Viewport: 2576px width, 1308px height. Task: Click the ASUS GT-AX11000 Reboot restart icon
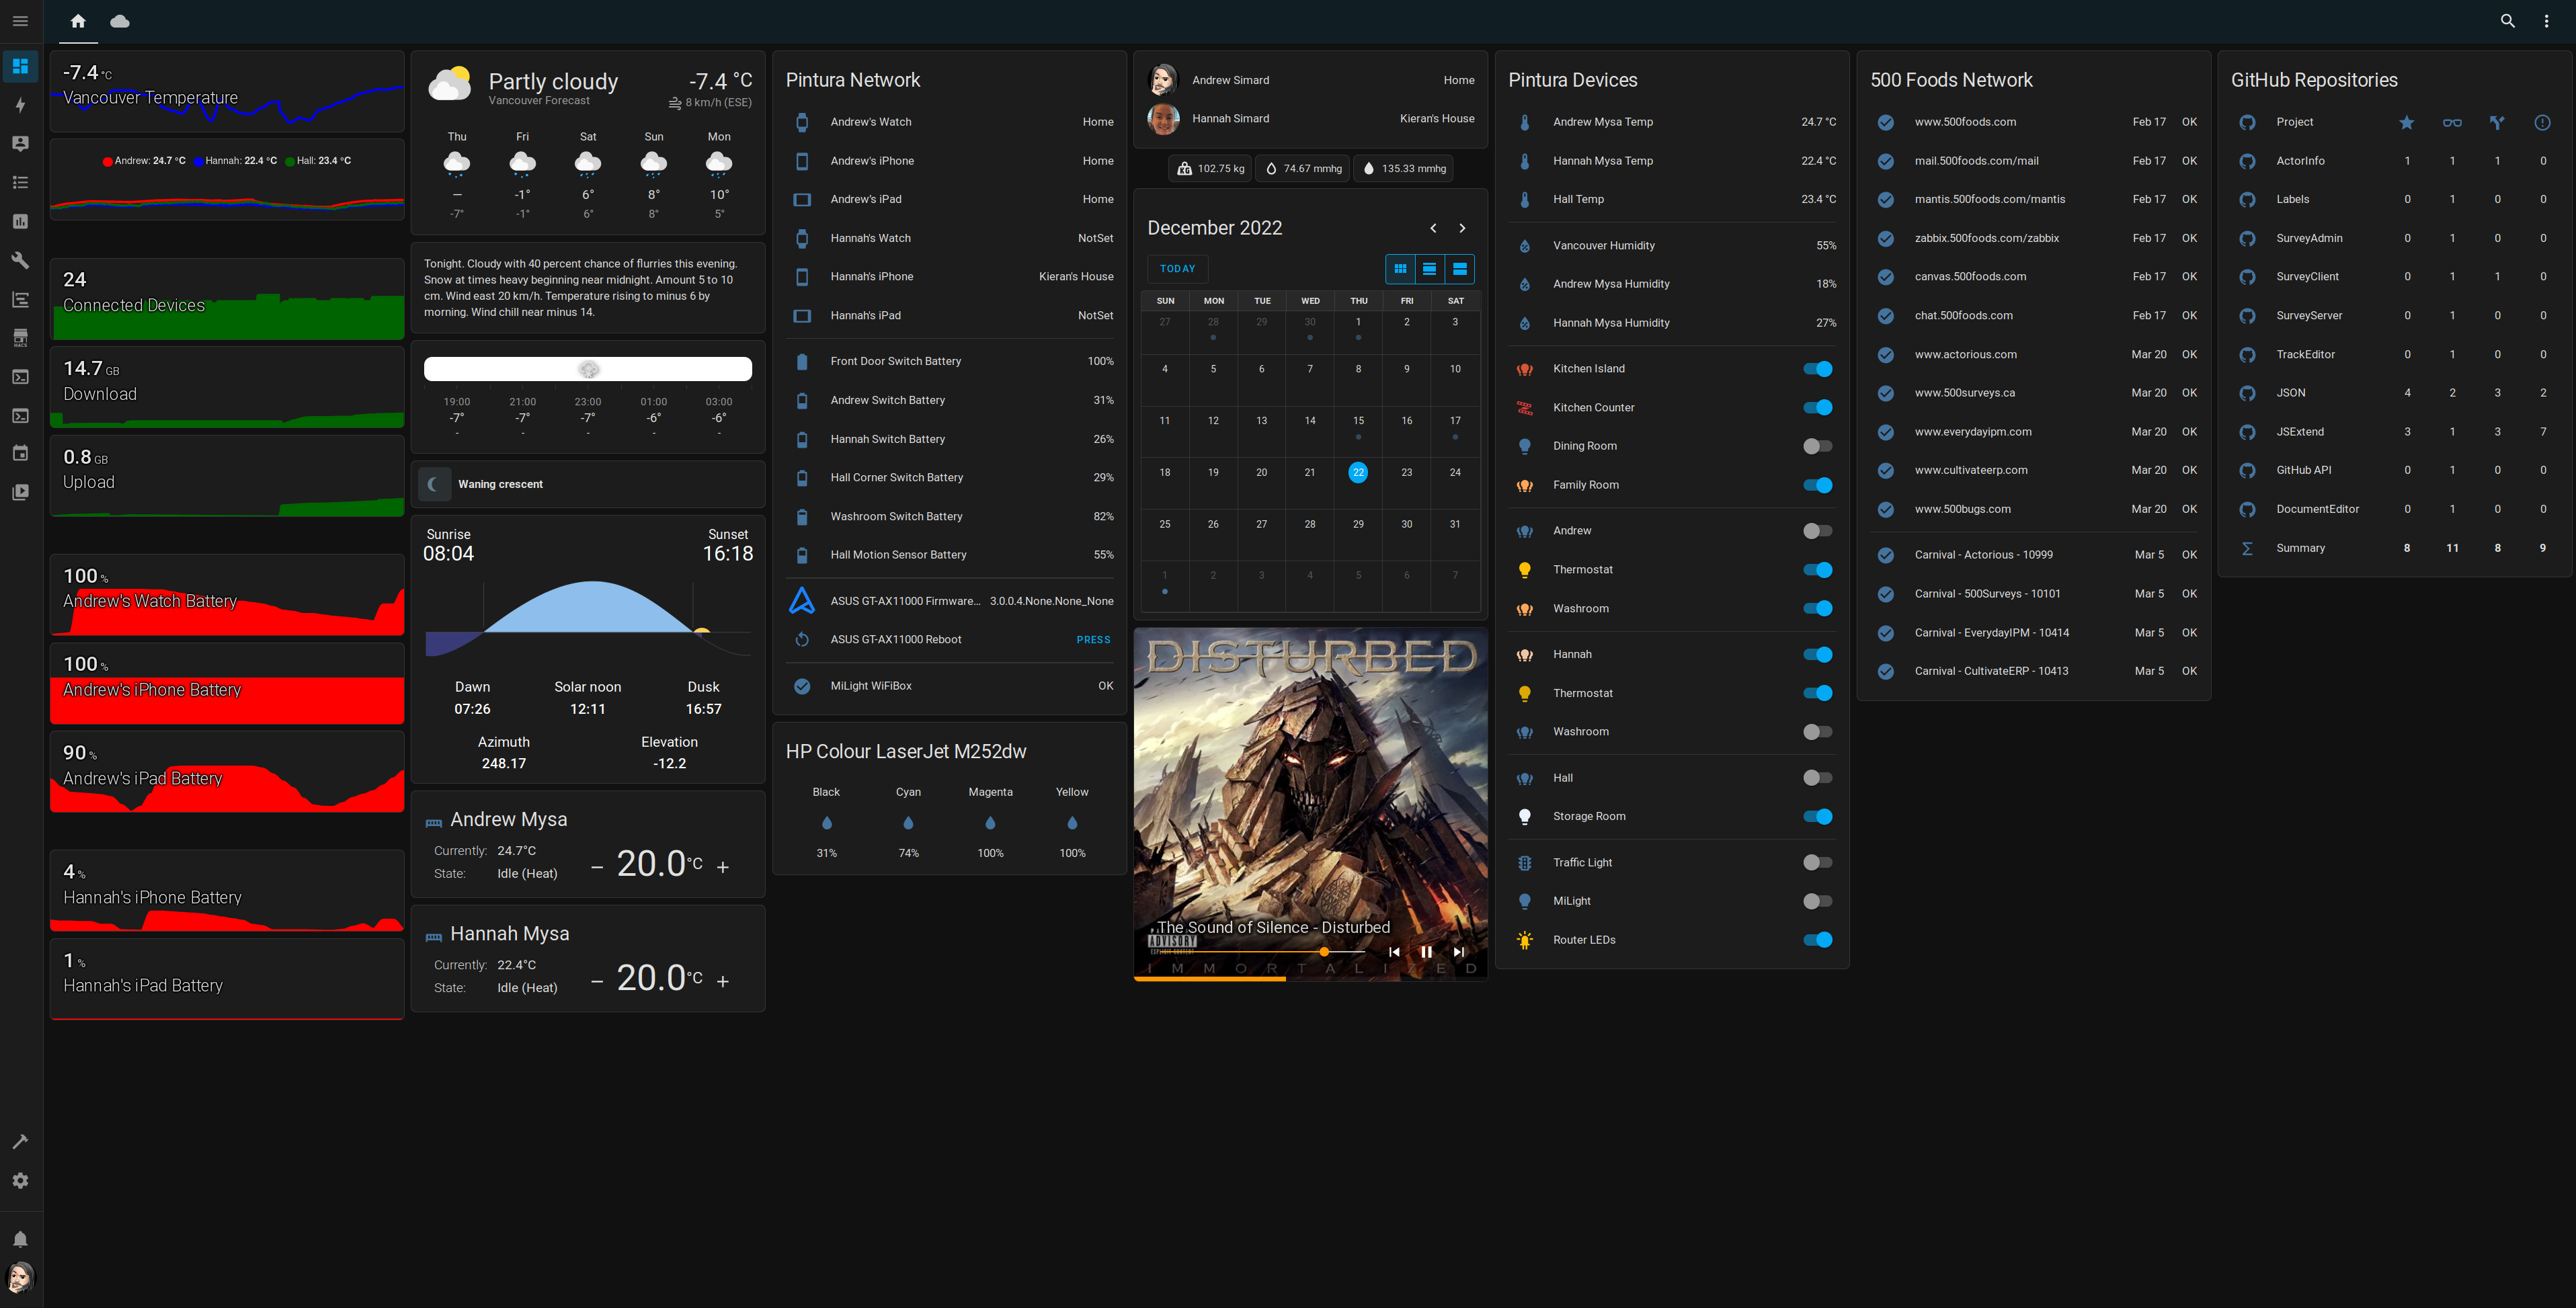tap(802, 640)
